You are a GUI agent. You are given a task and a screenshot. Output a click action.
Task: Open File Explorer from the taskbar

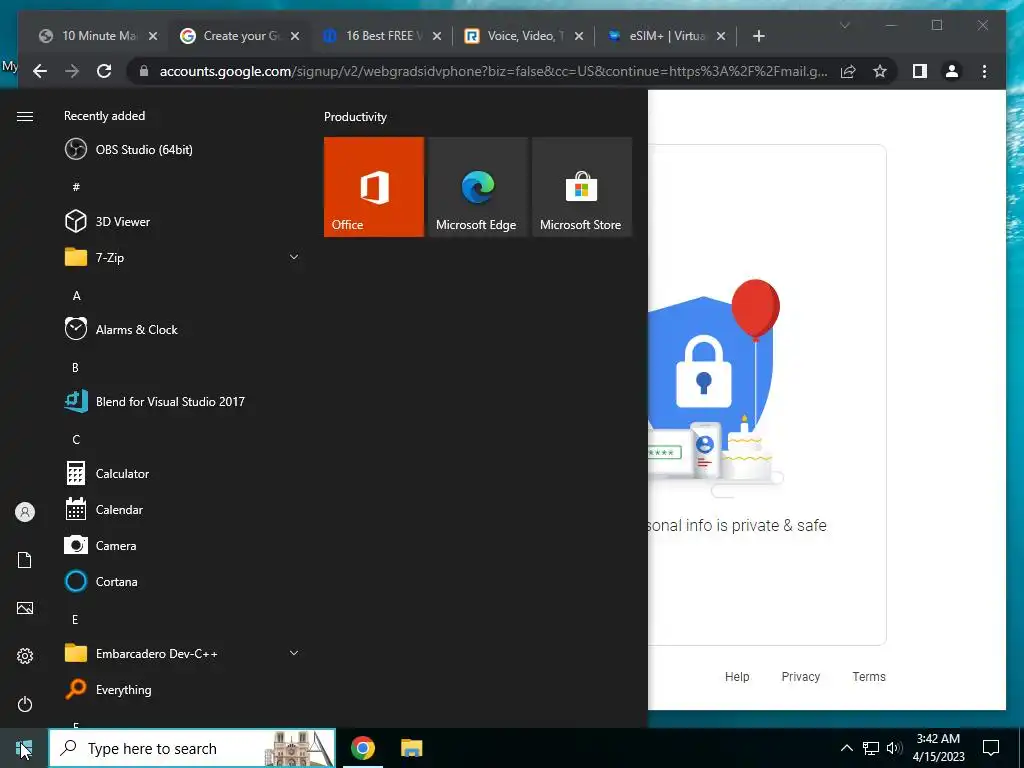pyautogui.click(x=411, y=748)
